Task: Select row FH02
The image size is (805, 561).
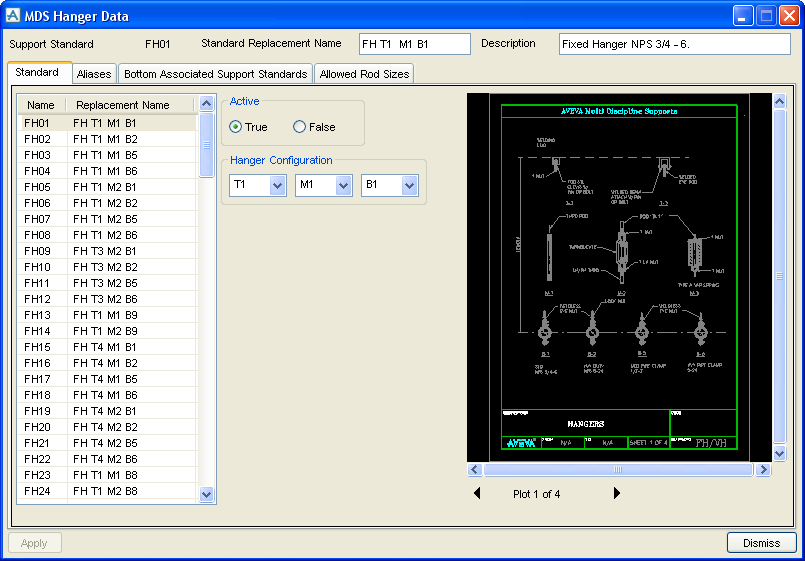Action: click(x=108, y=139)
